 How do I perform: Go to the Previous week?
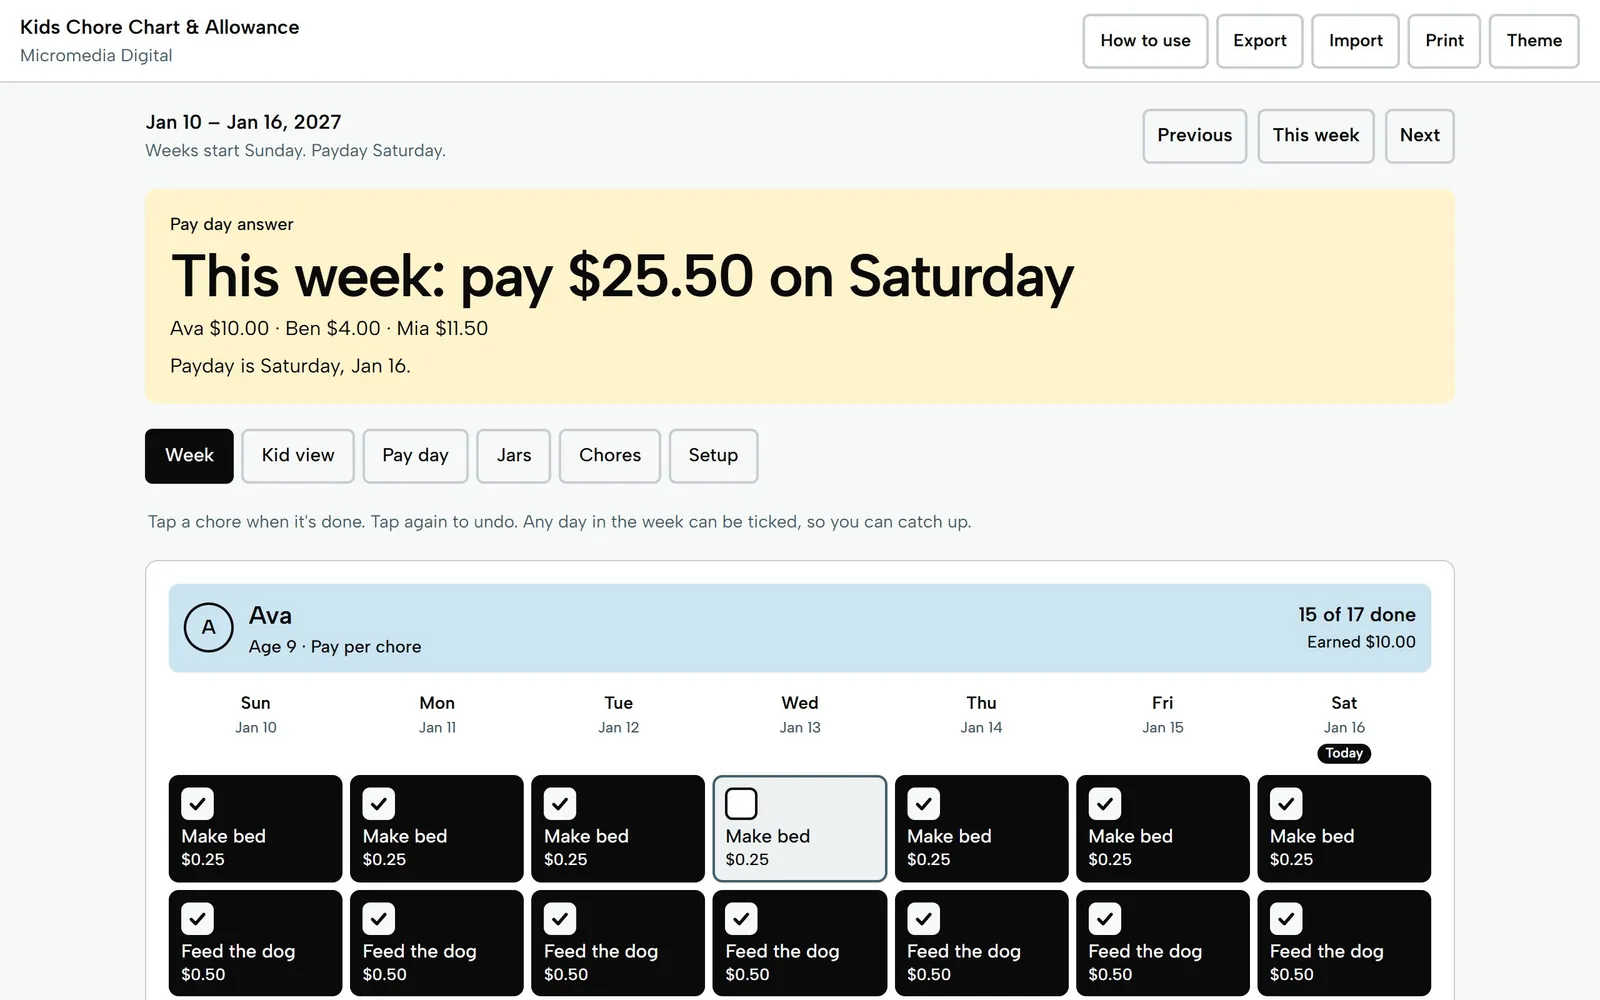(1195, 136)
